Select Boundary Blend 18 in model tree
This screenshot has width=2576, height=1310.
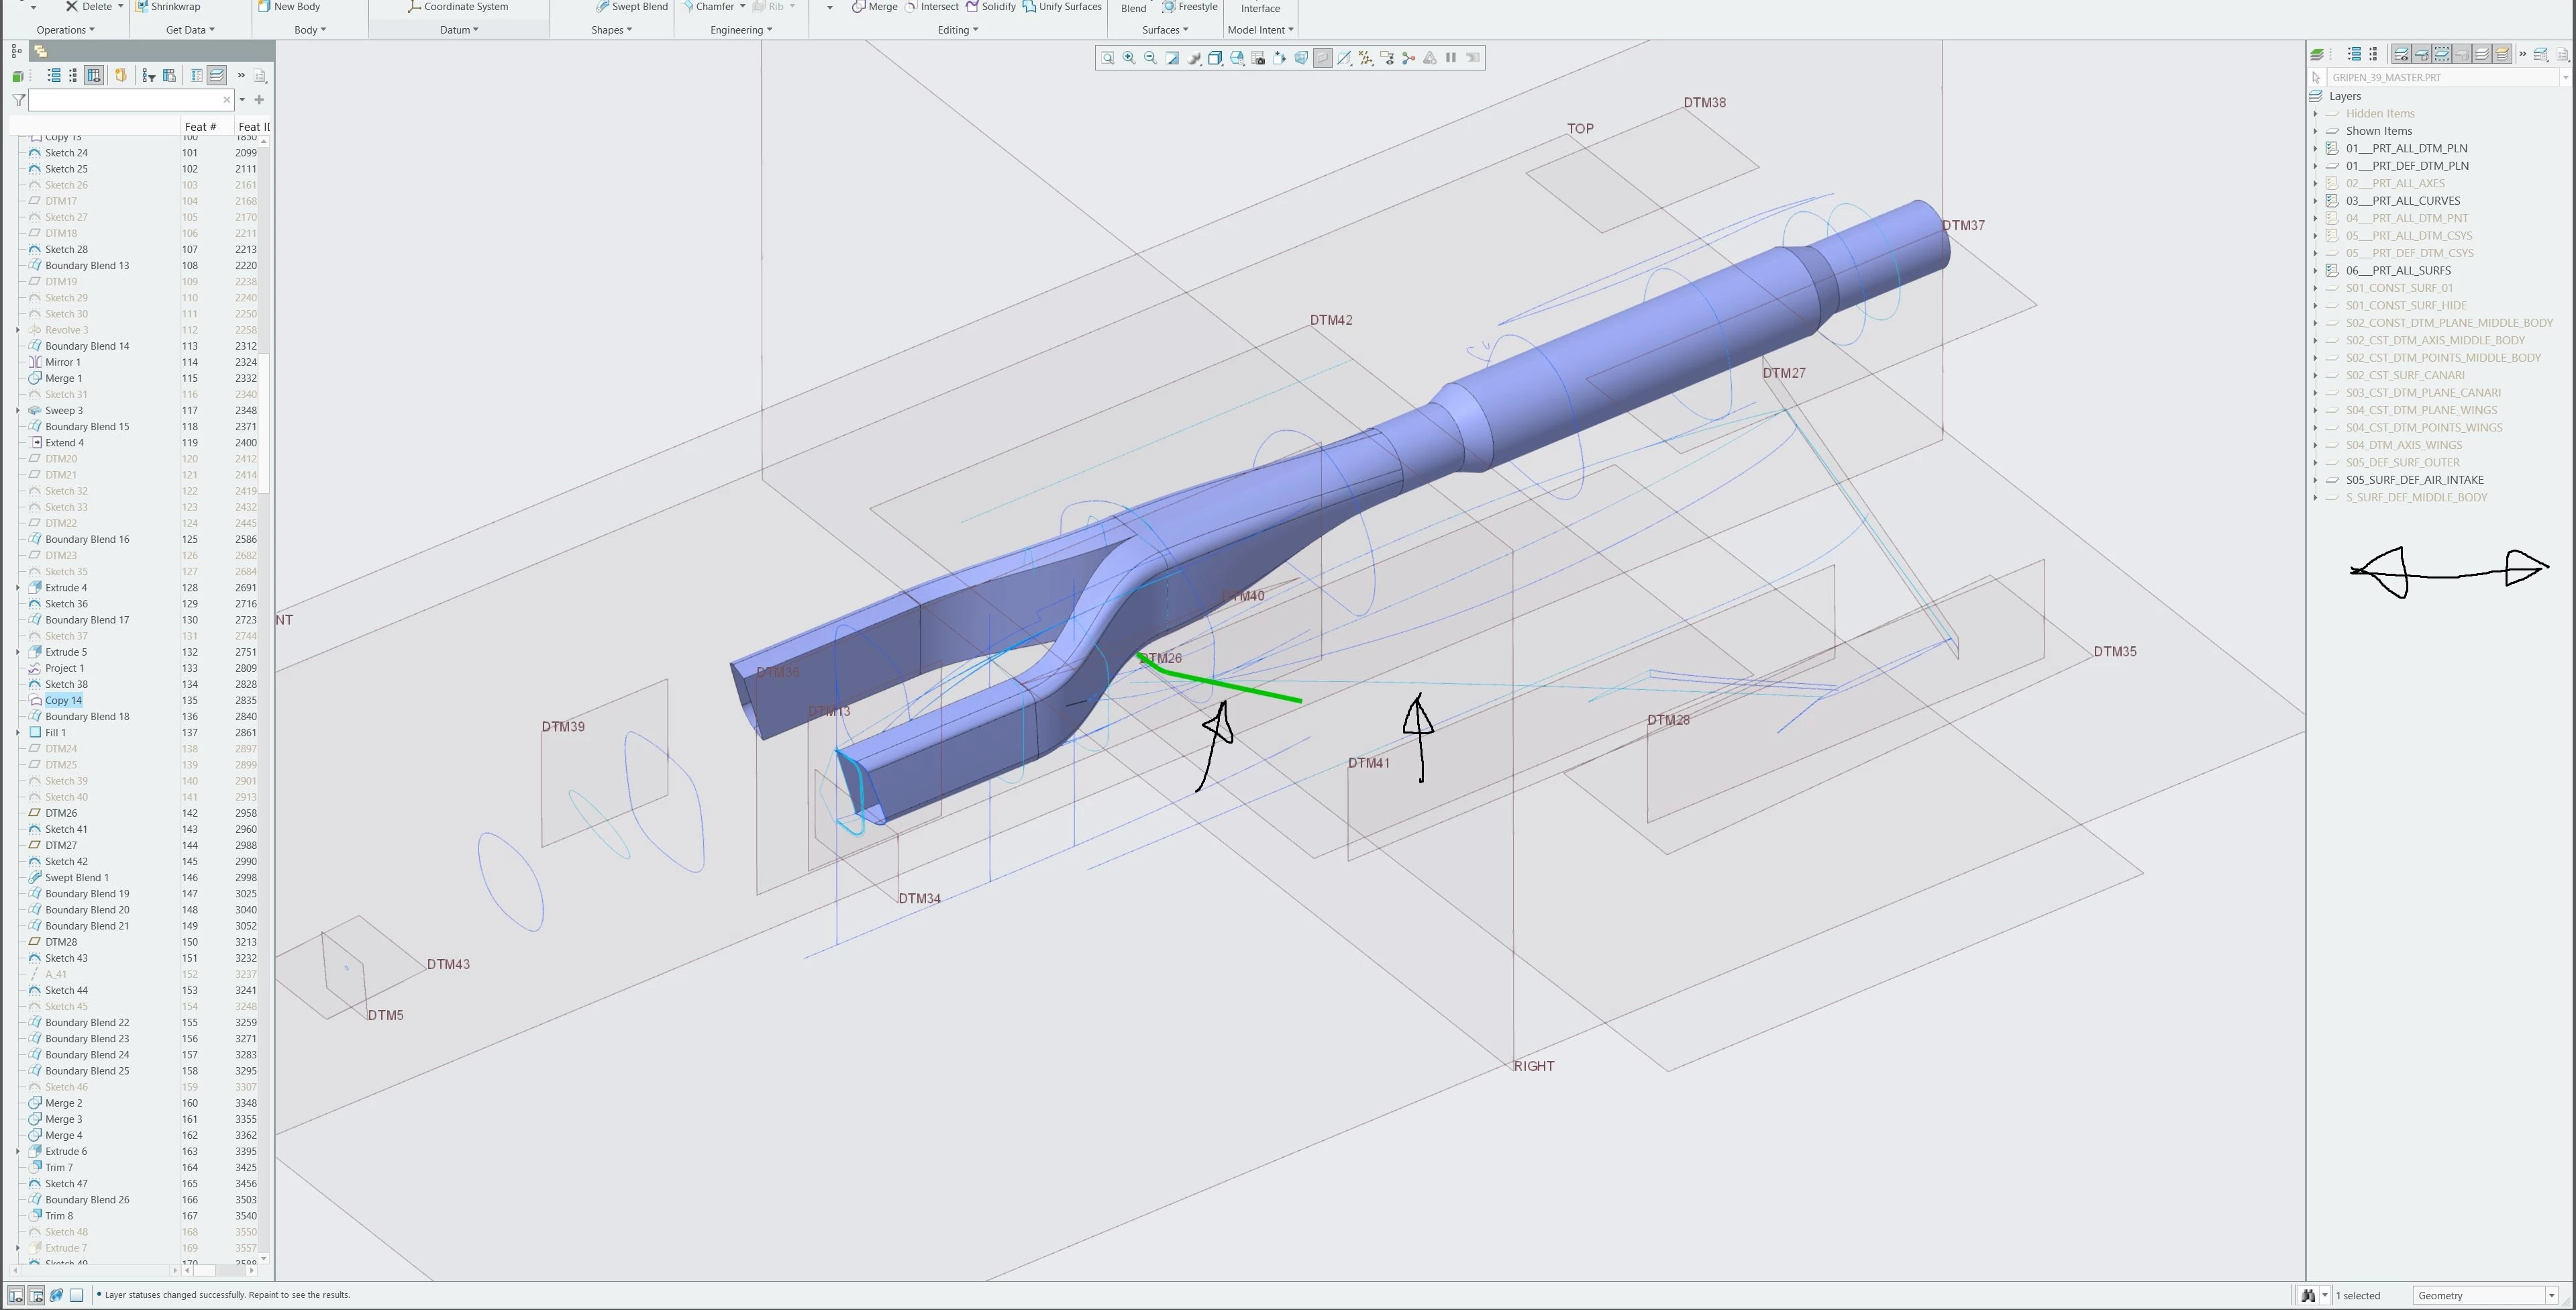(x=87, y=717)
